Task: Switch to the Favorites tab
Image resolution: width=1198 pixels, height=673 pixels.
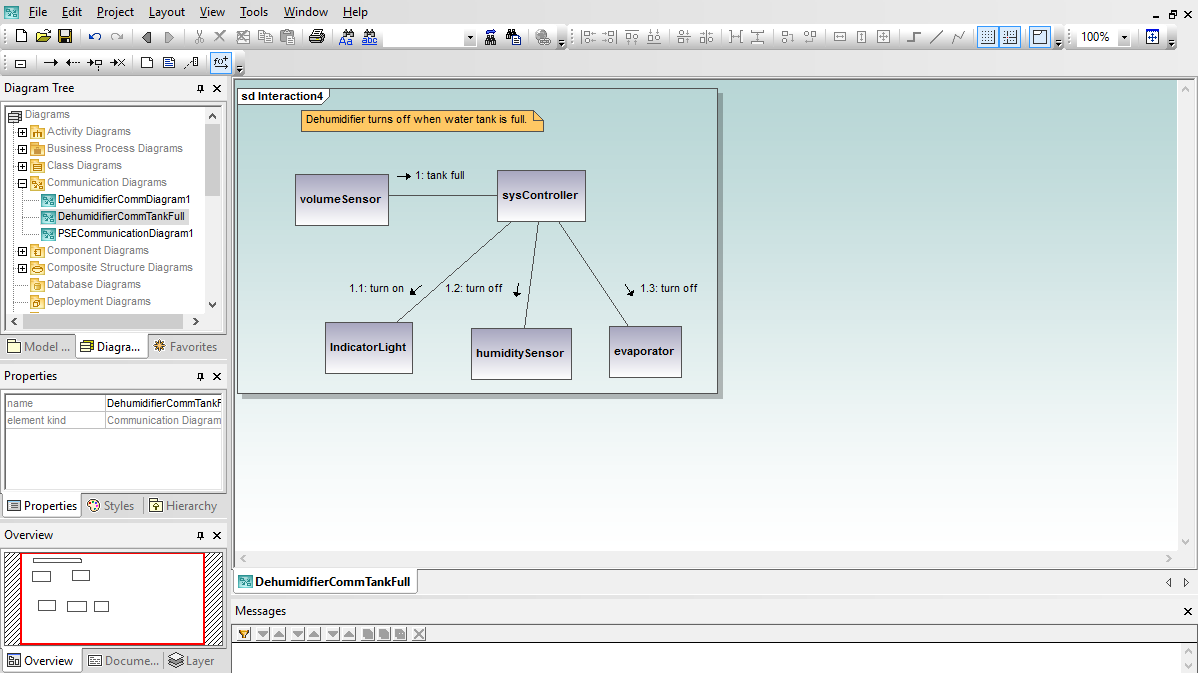Action: [x=186, y=347]
